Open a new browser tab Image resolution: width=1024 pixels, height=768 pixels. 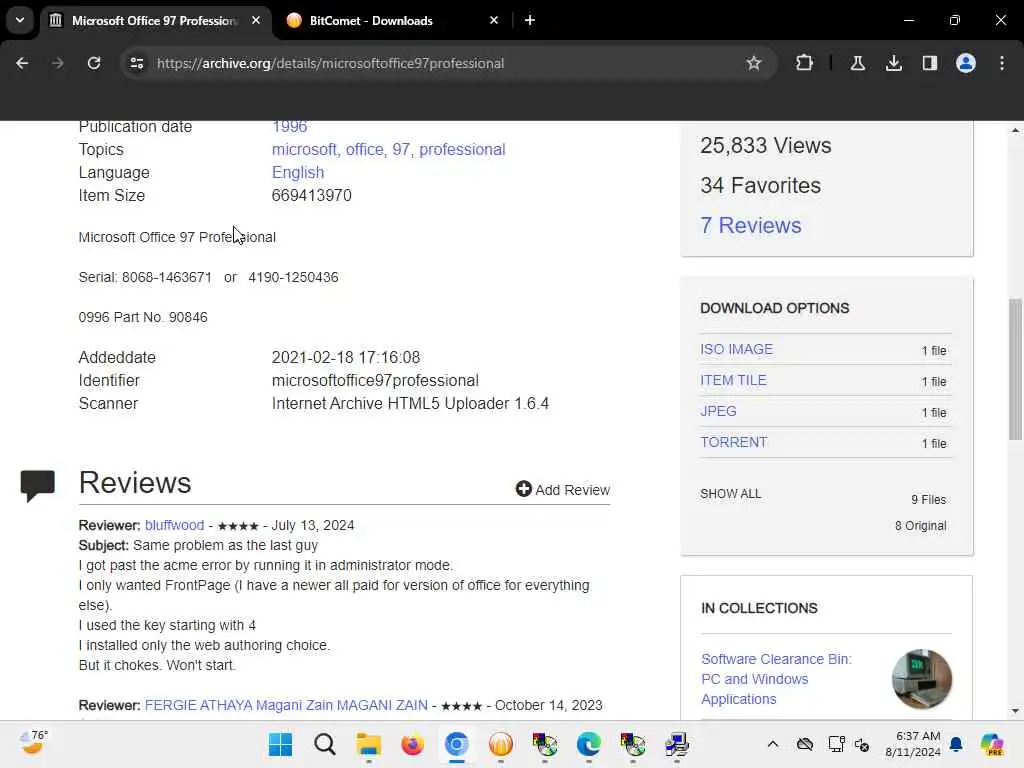click(530, 20)
